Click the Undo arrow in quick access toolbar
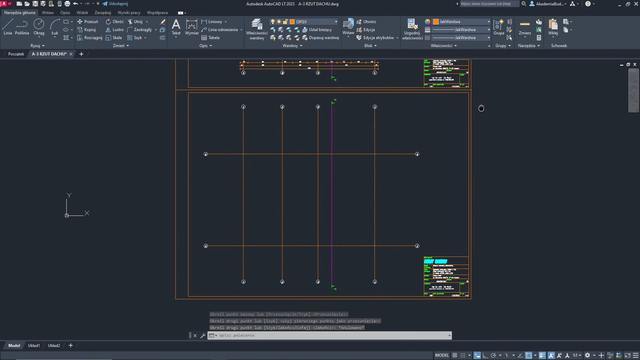The width and height of the screenshot is (640, 360). tap(75, 4)
